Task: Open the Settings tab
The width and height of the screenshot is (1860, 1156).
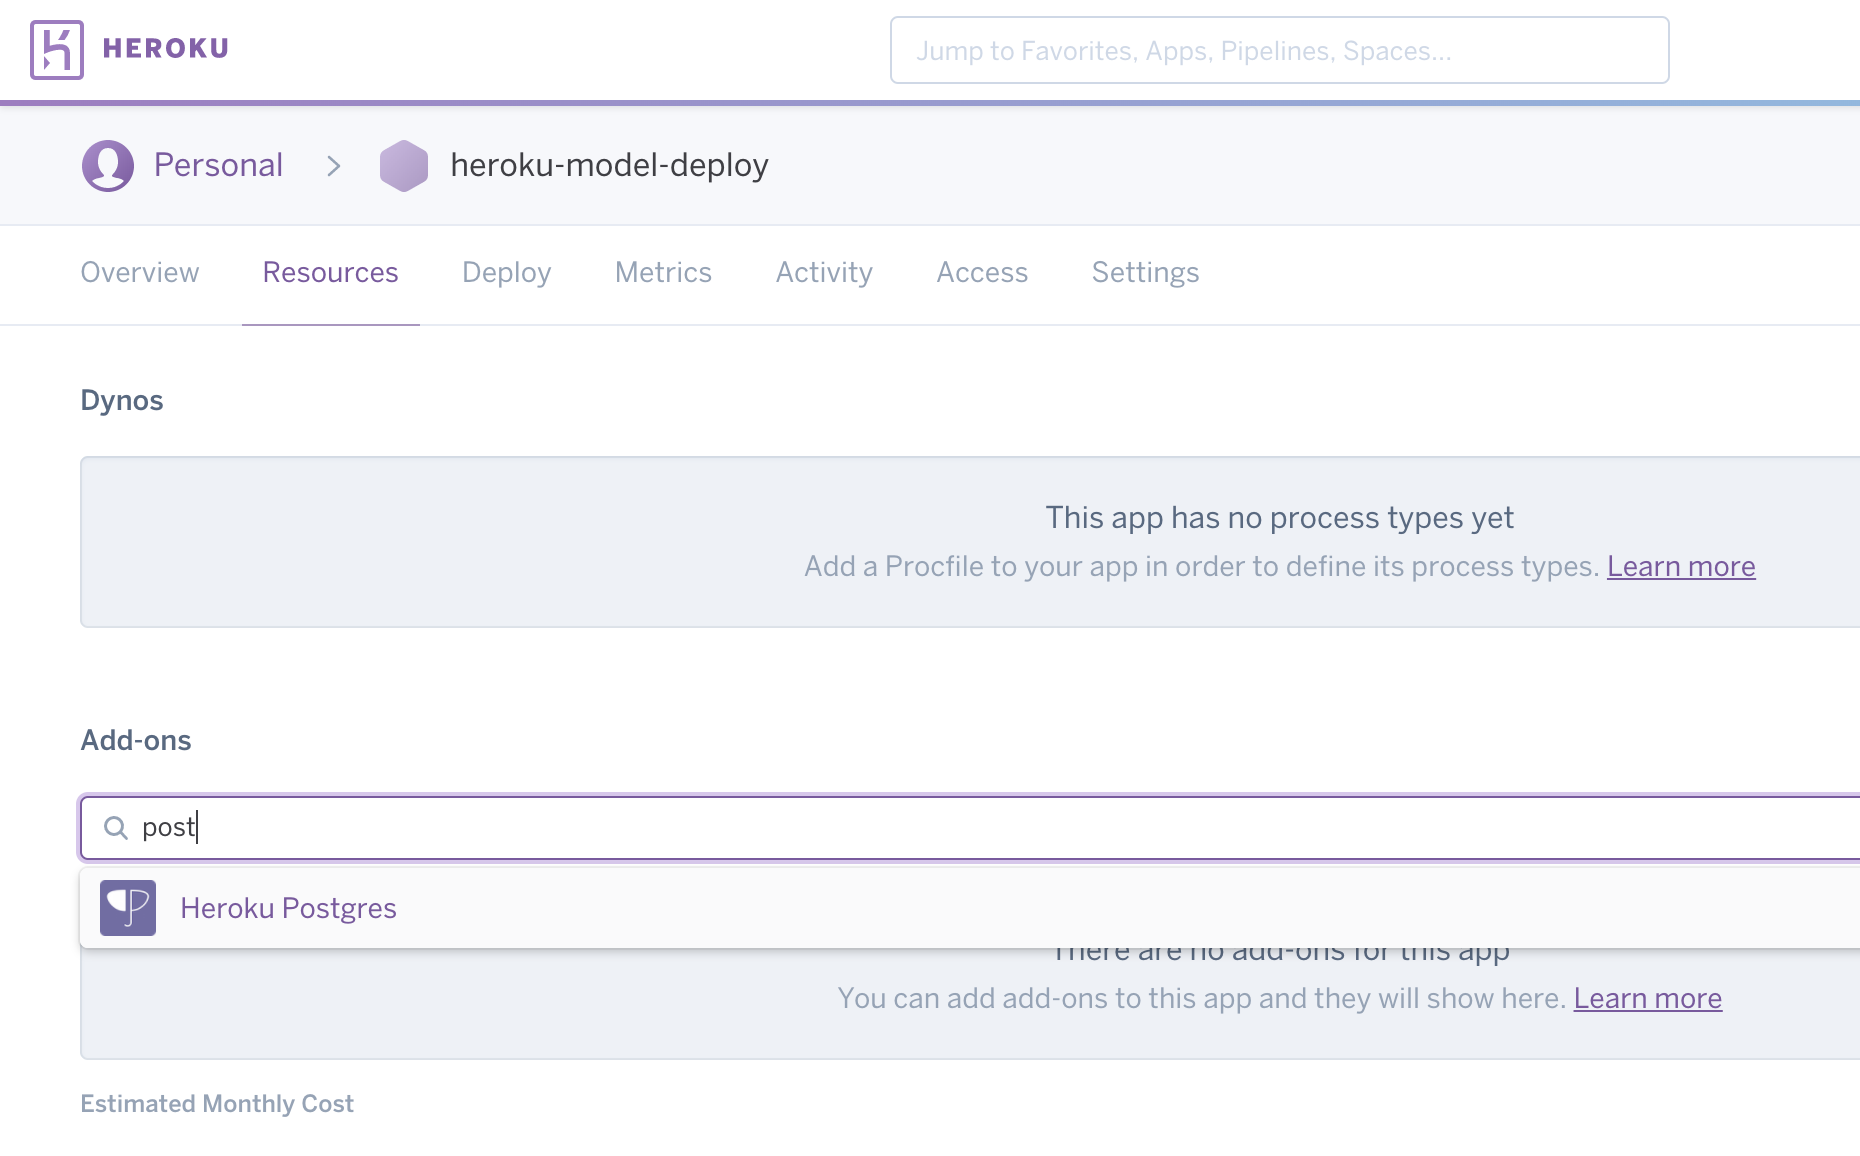Action: coord(1145,272)
